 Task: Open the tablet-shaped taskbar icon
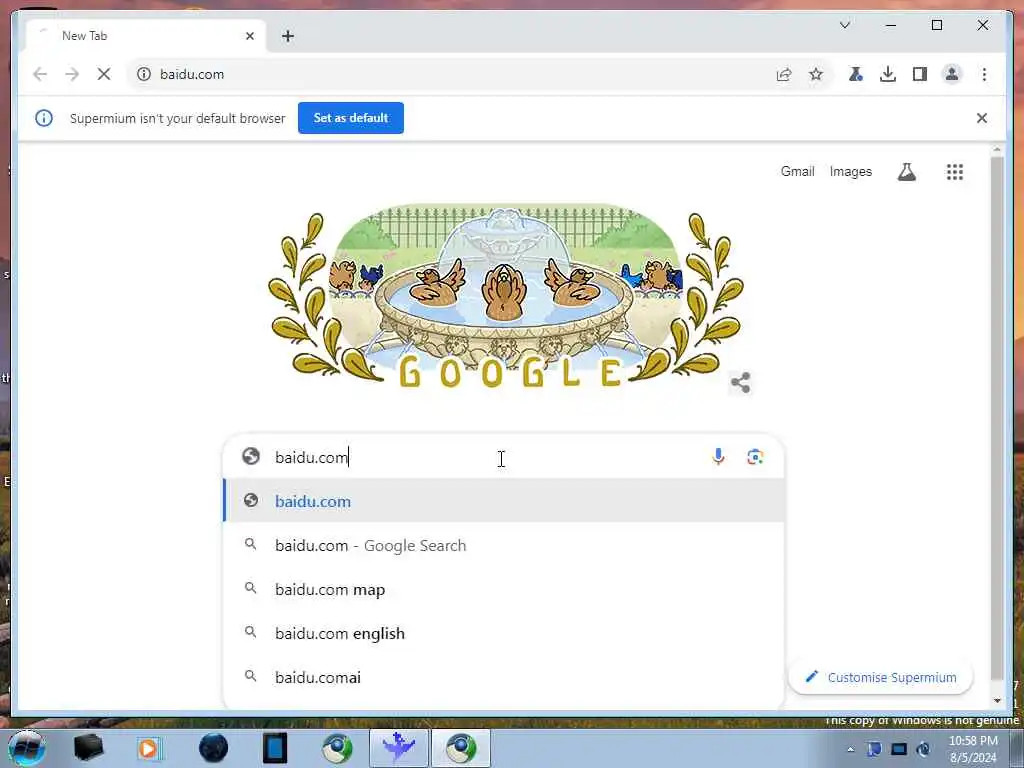[x=275, y=748]
